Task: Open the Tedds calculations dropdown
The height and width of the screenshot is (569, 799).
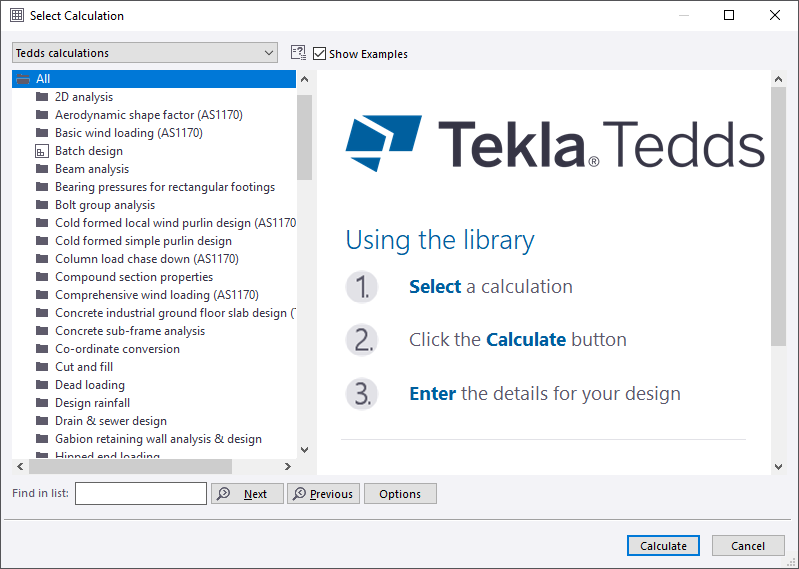Action: (145, 53)
